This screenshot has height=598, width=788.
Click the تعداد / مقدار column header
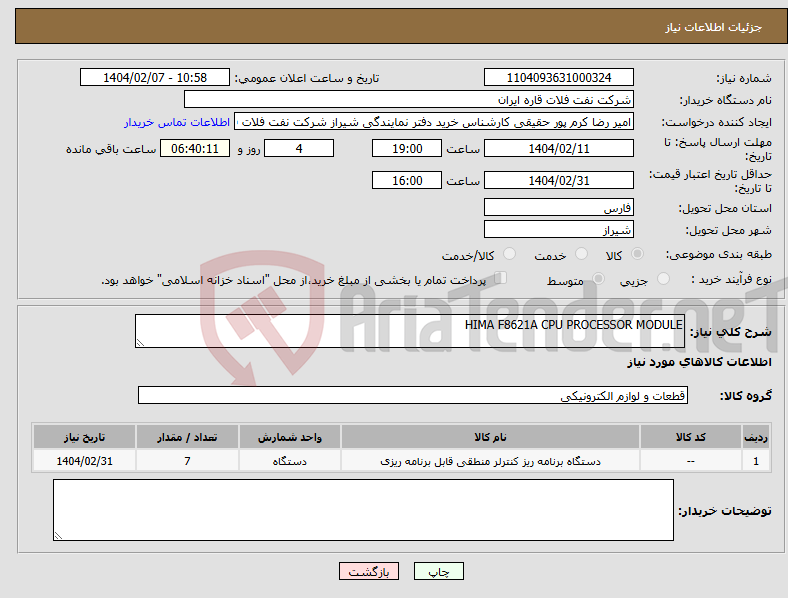[187, 437]
